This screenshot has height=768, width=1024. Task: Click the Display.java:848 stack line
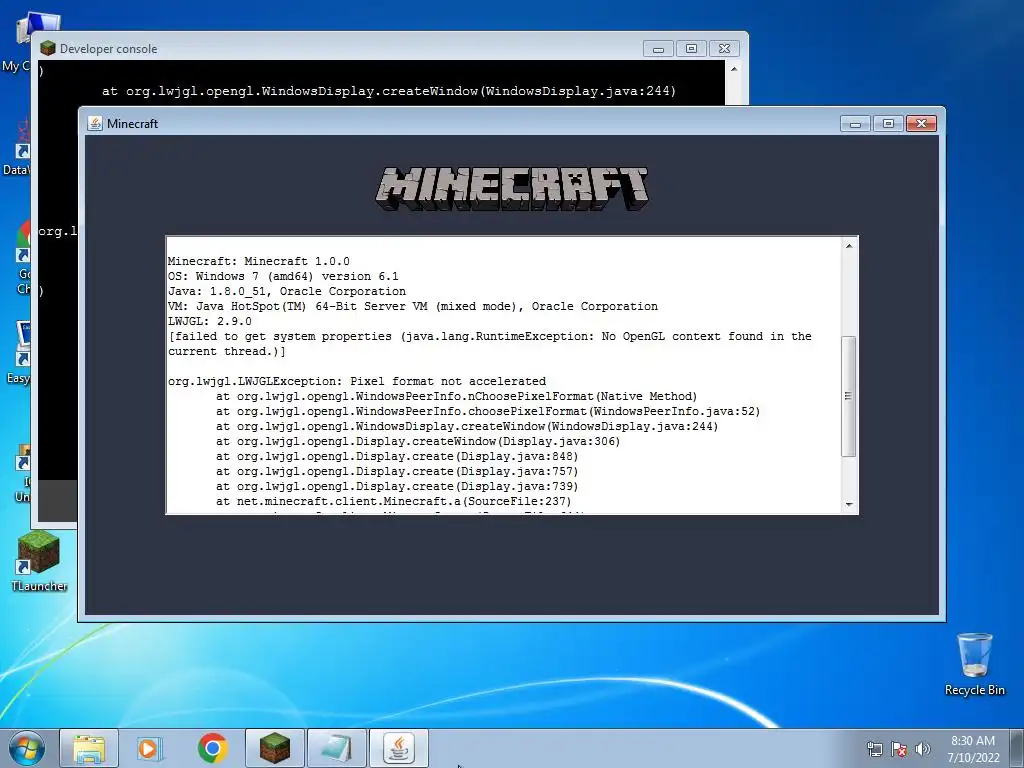pos(397,456)
